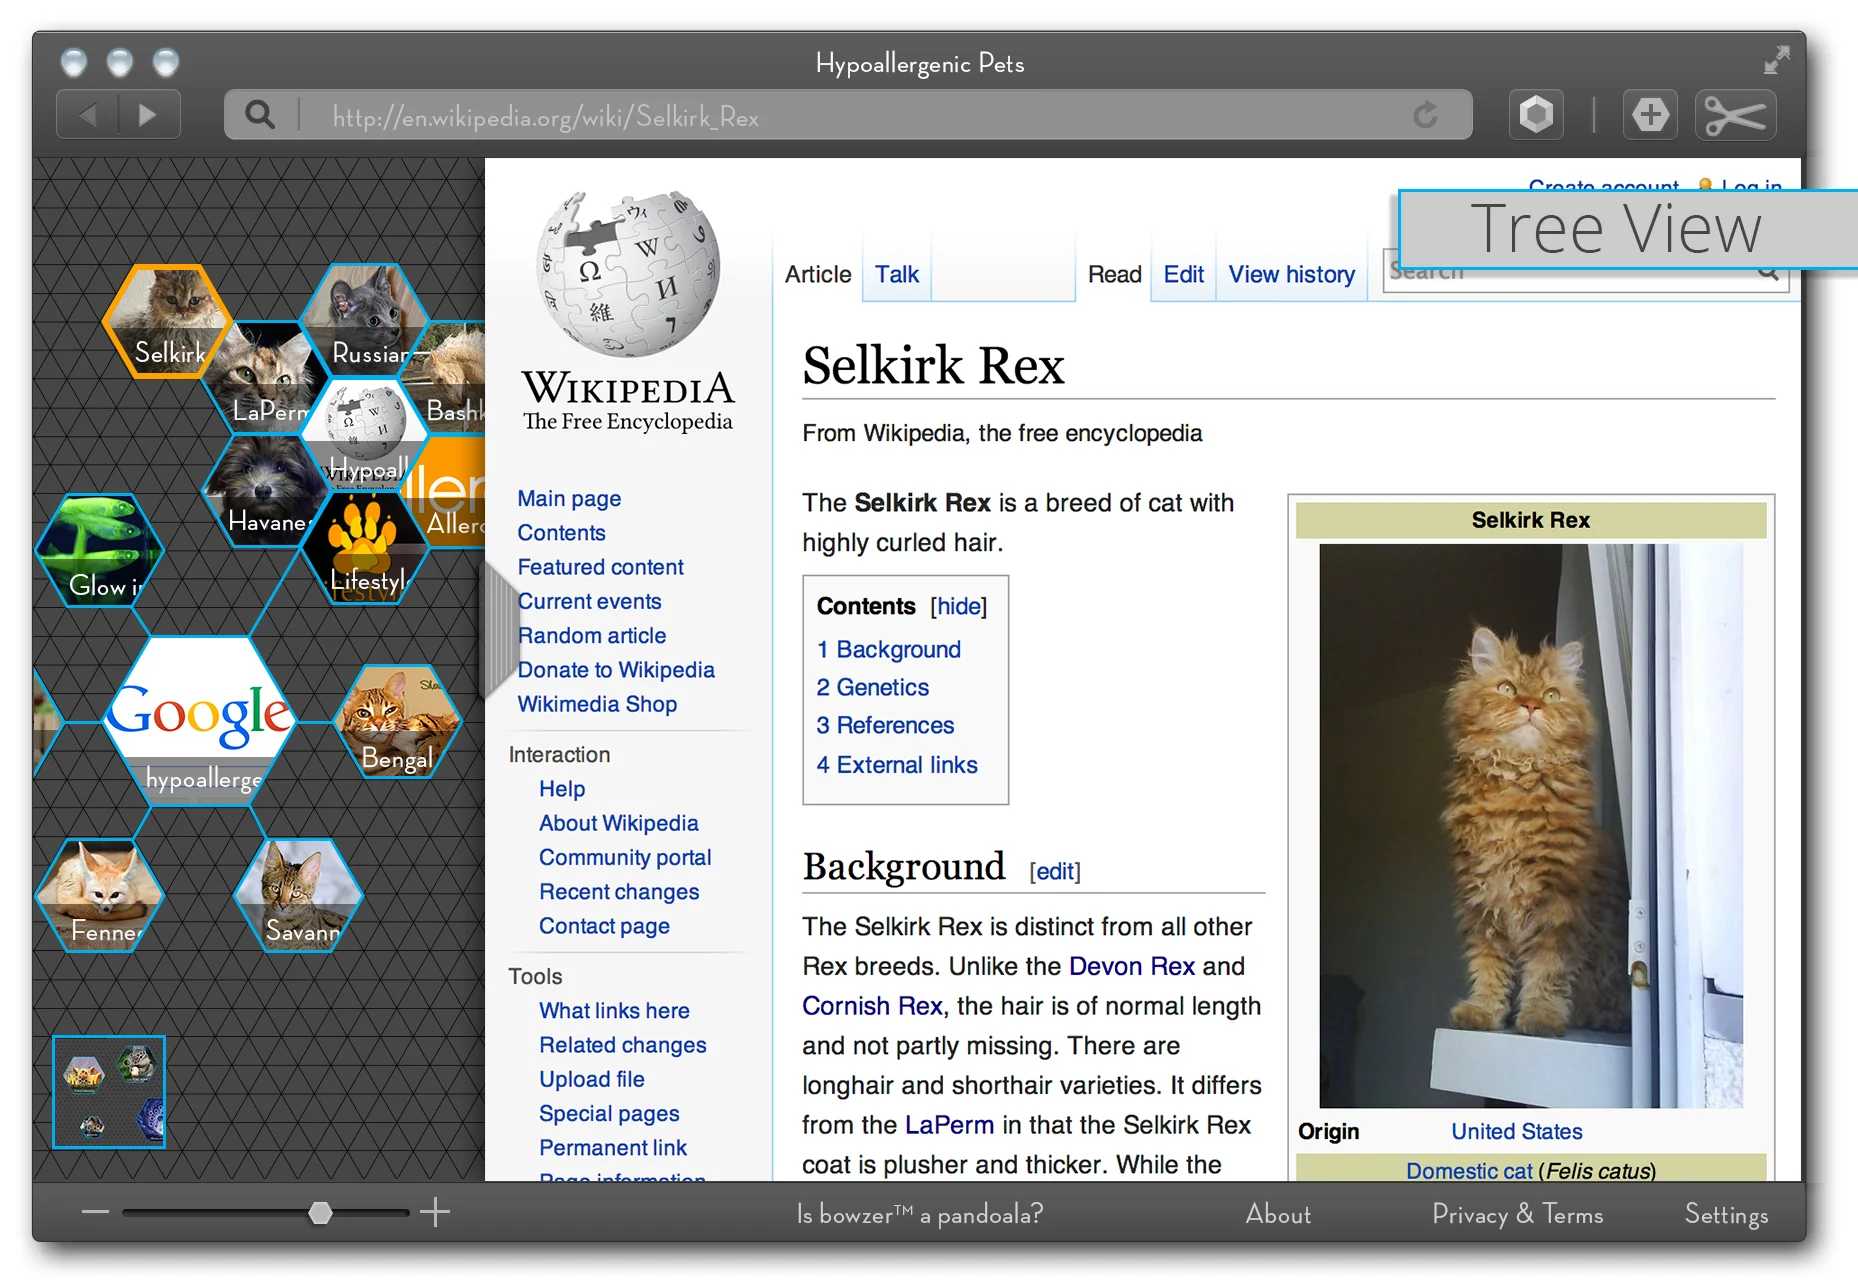The width and height of the screenshot is (1858, 1283).
Task: Select the Bengal cat hexagon node
Action: point(398,722)
